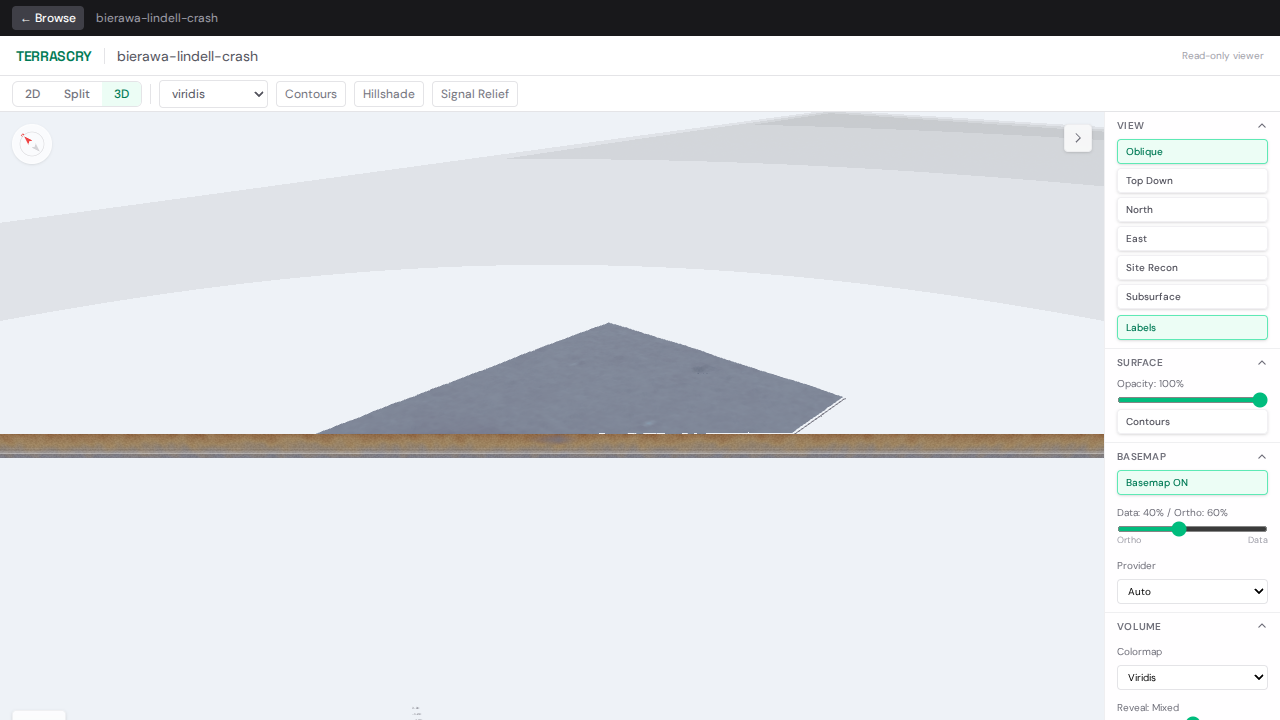Click the Browse back button
Viewport: 1280px width, 720px height.
pos(47,17)
